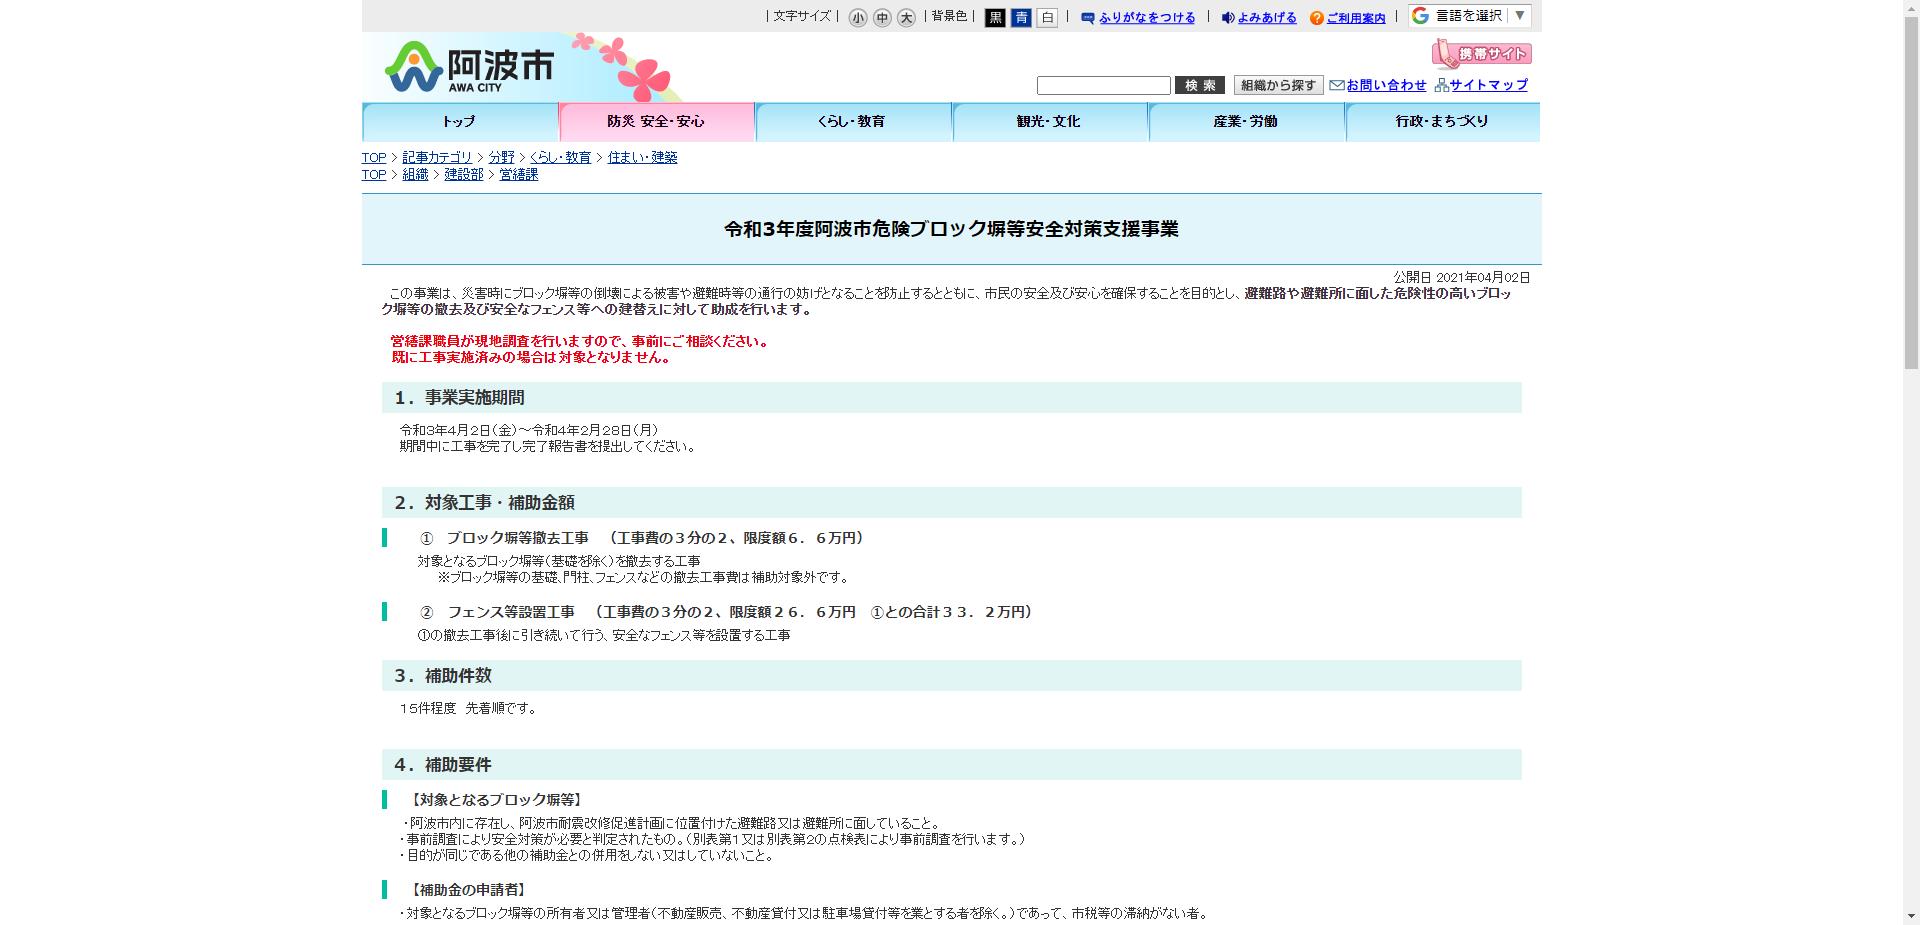Select the 小 small font size icon
Screen dimensions: 1920x925
(855, 17)
